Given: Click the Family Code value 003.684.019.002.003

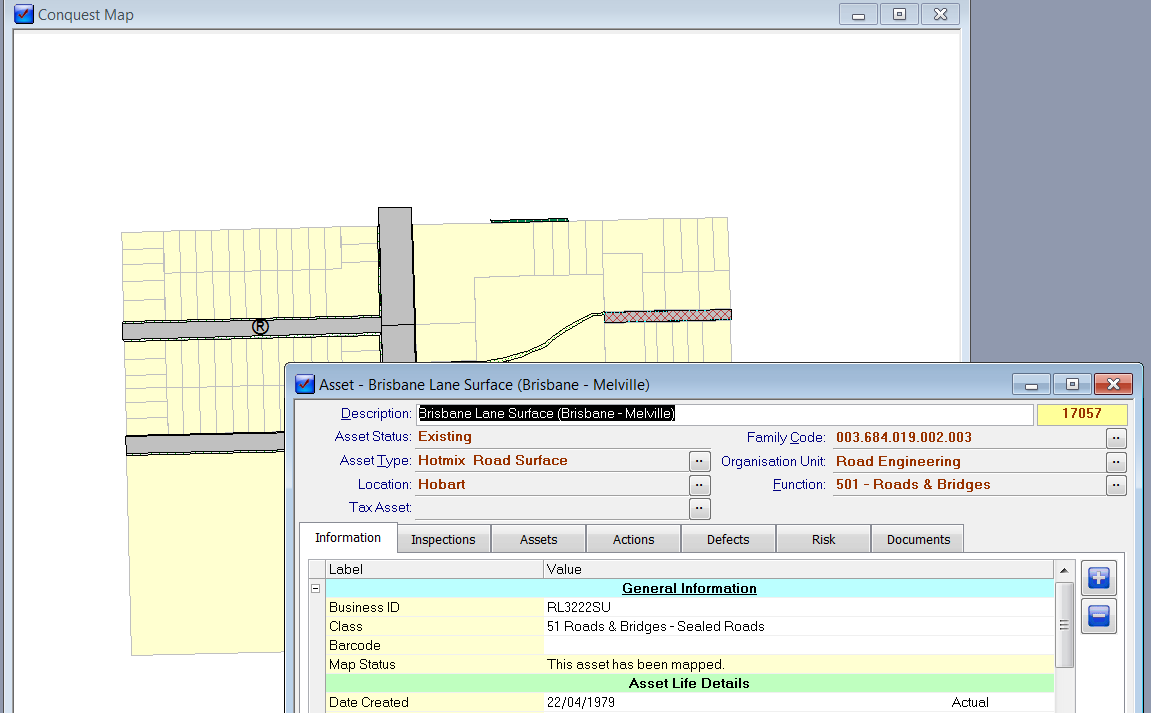Looking at the screenshot, I should [x=904, y=438].
